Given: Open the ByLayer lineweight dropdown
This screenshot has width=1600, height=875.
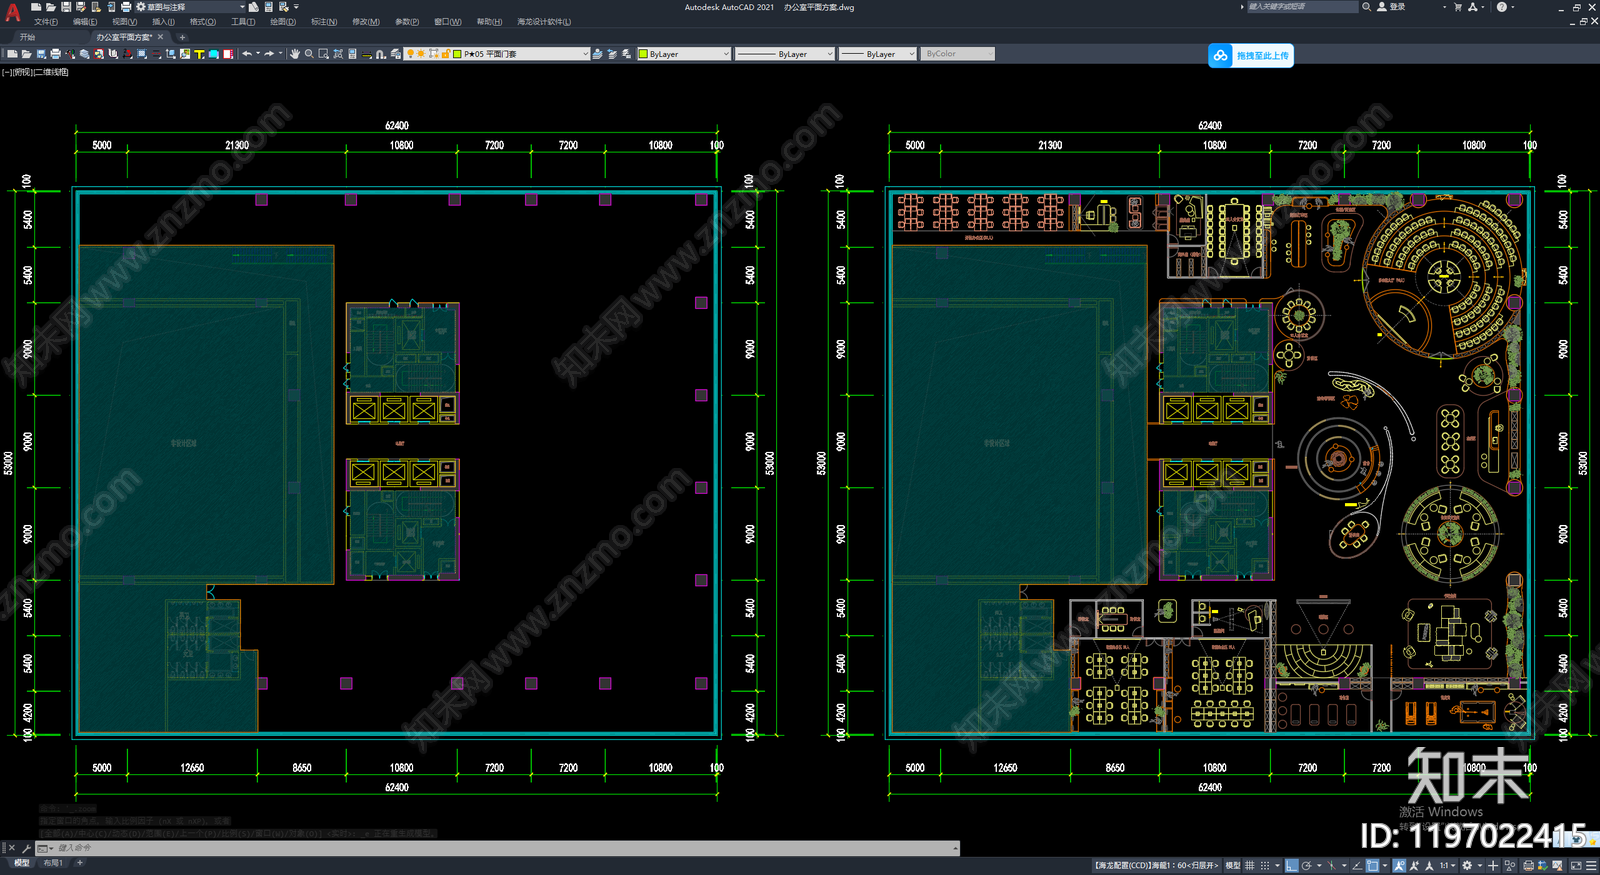Looking at the screenshot, I should click(877, 54).
